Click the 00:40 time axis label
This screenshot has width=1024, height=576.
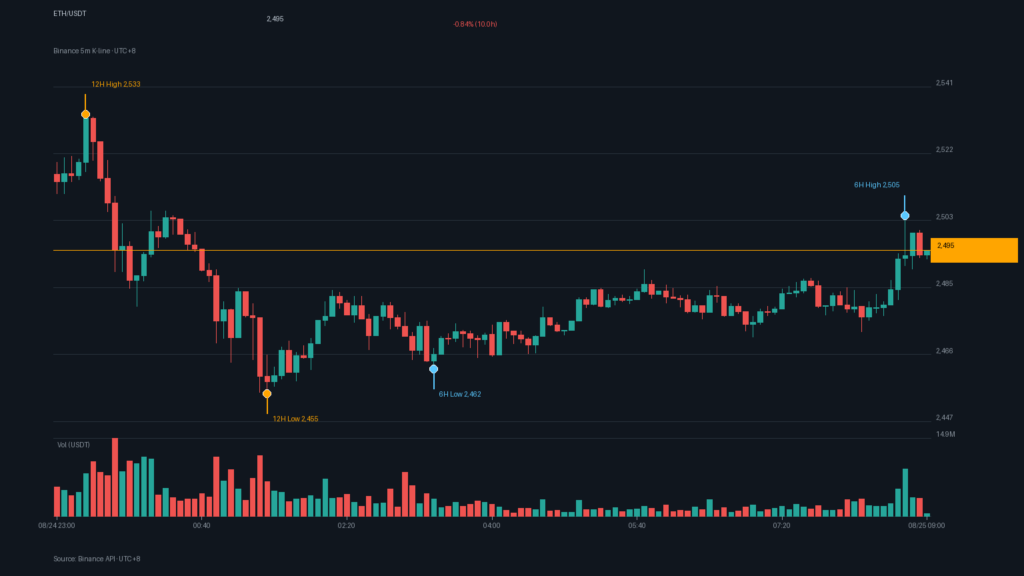(x=202, y=525)
